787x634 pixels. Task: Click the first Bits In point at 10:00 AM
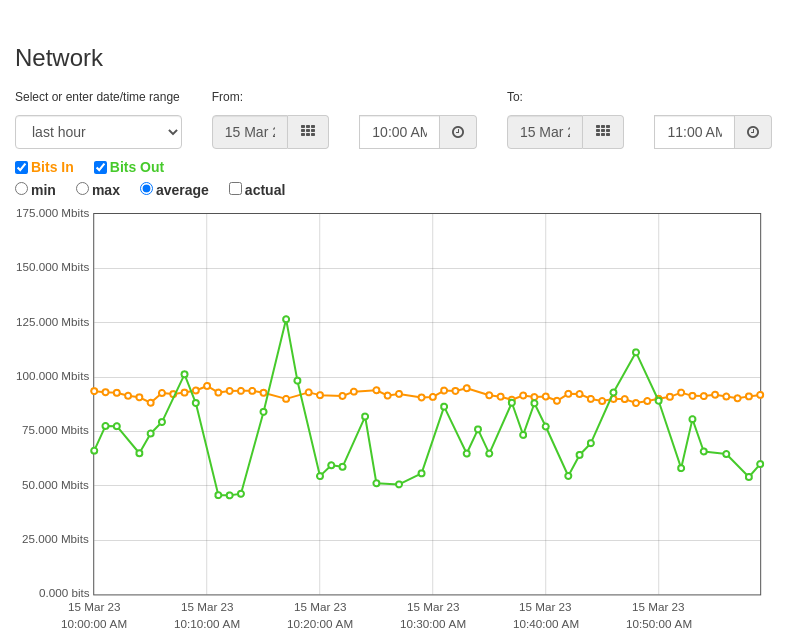click(94, 391)
